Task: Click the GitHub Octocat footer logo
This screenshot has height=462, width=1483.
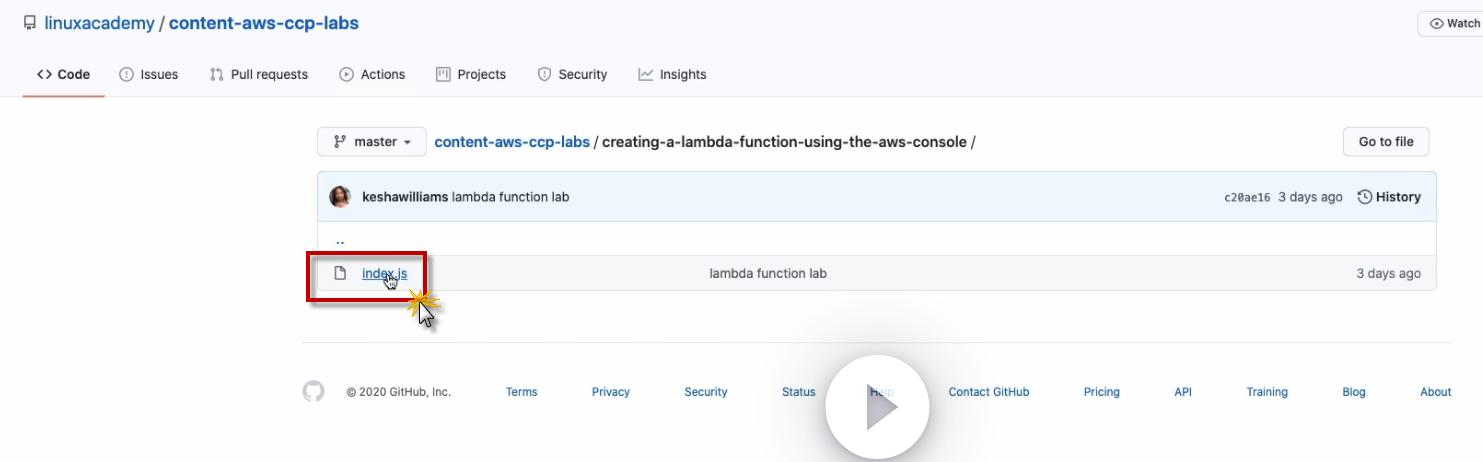Action: pos(314,392)
